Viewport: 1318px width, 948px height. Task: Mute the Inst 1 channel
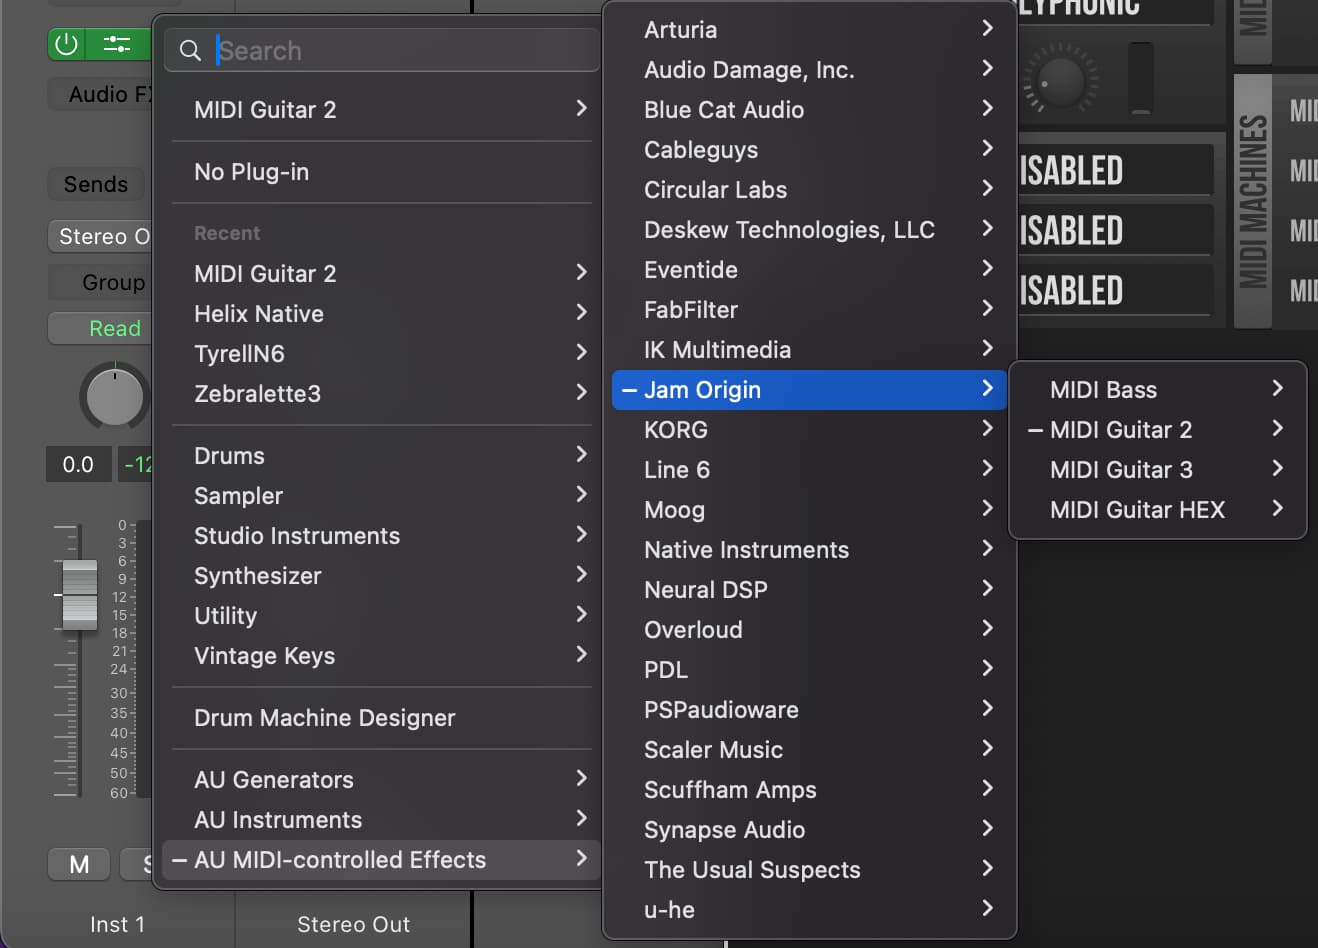click(x=79, y=864)
